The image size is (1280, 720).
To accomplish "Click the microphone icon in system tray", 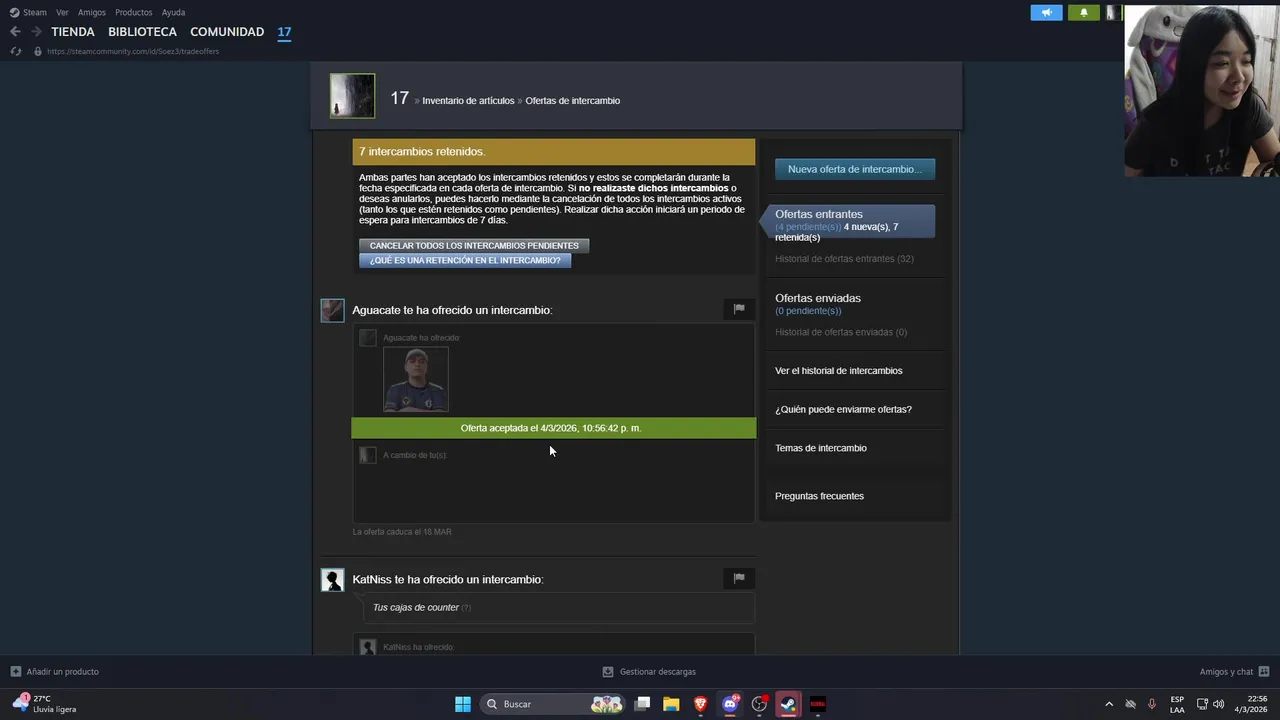I will 1152,704.
